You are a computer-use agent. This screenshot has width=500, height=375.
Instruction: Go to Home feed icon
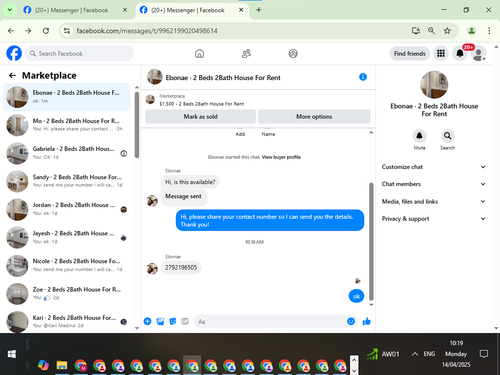[199, 53]
